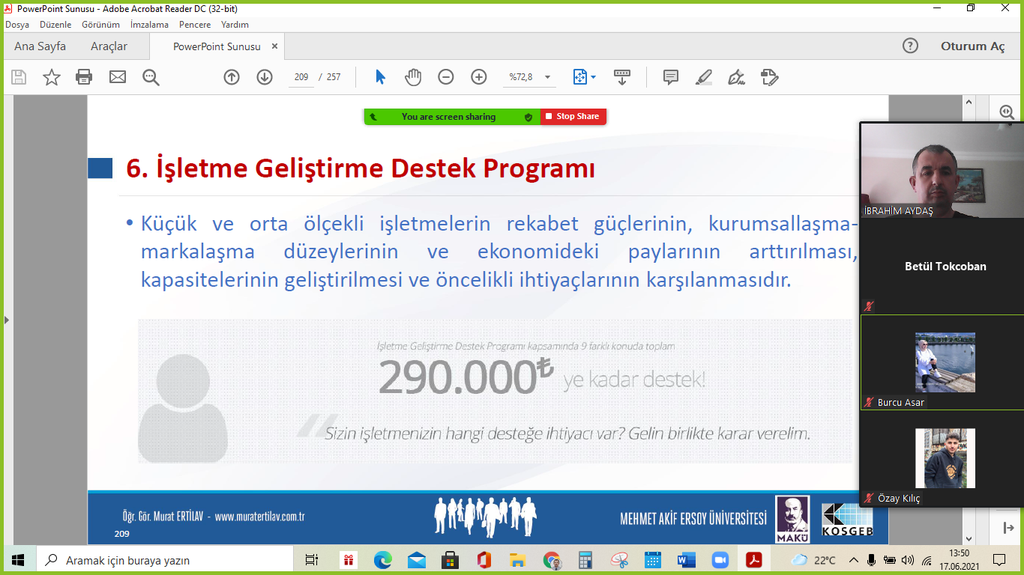Viewport: 1024px width, 575px height.
Task: Expand the left navigation pane arrow
Action: pyautogui.click(x=7, y=320)
